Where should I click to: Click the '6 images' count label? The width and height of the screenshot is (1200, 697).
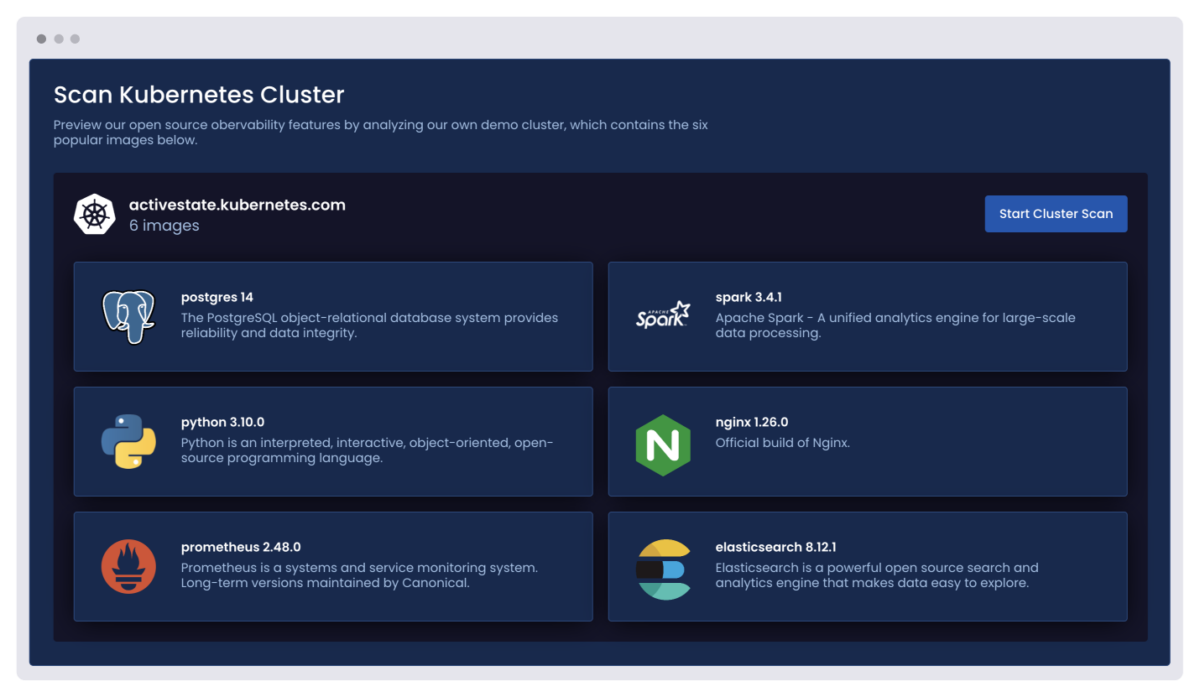(164, 226)
